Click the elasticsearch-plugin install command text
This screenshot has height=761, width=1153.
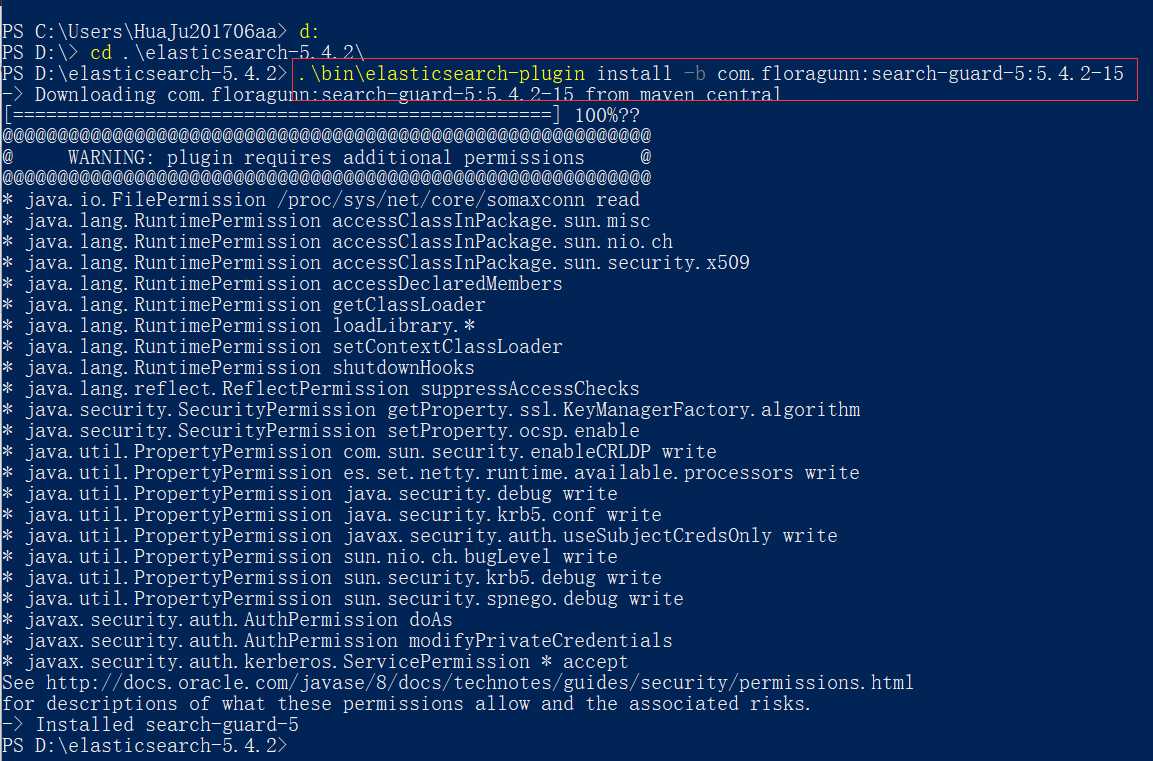coord(711,74)
